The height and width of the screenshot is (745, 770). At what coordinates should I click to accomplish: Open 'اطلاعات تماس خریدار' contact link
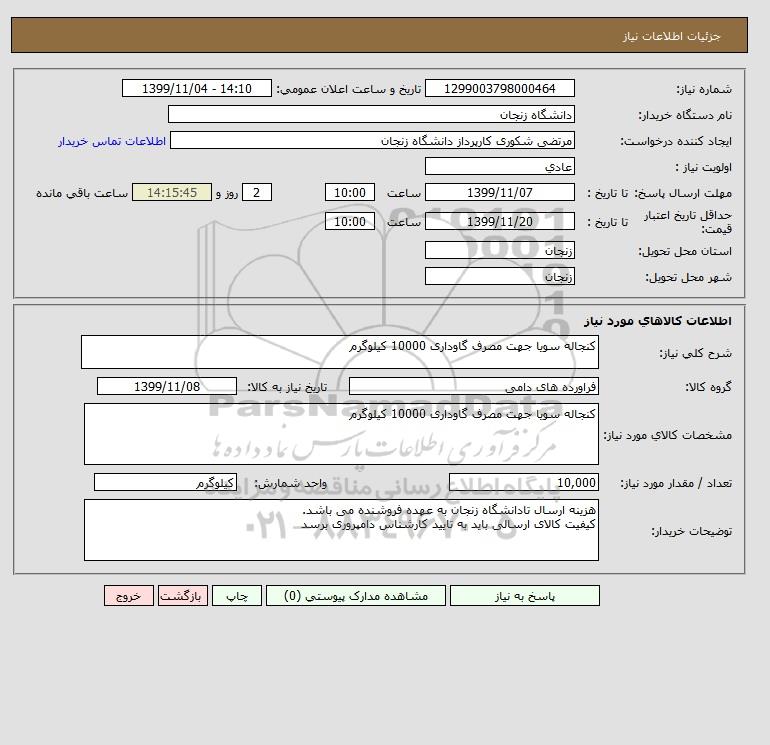pyautogui.click(x=112, y=141)
